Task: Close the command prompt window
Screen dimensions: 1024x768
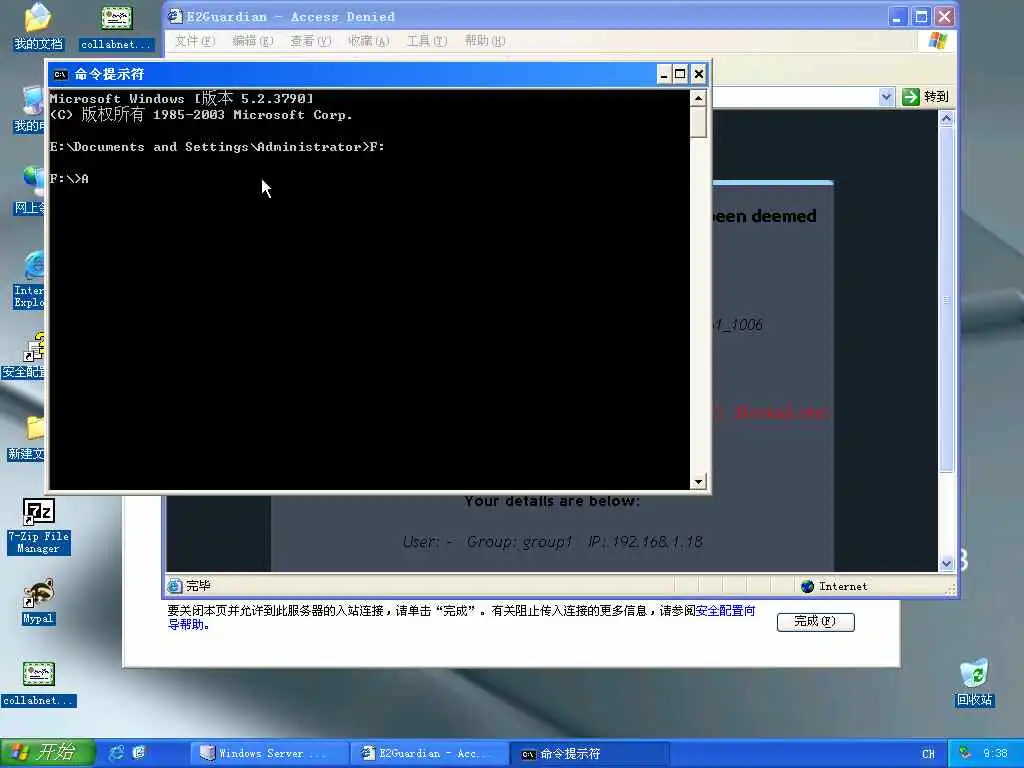Action: click(698, 74)
